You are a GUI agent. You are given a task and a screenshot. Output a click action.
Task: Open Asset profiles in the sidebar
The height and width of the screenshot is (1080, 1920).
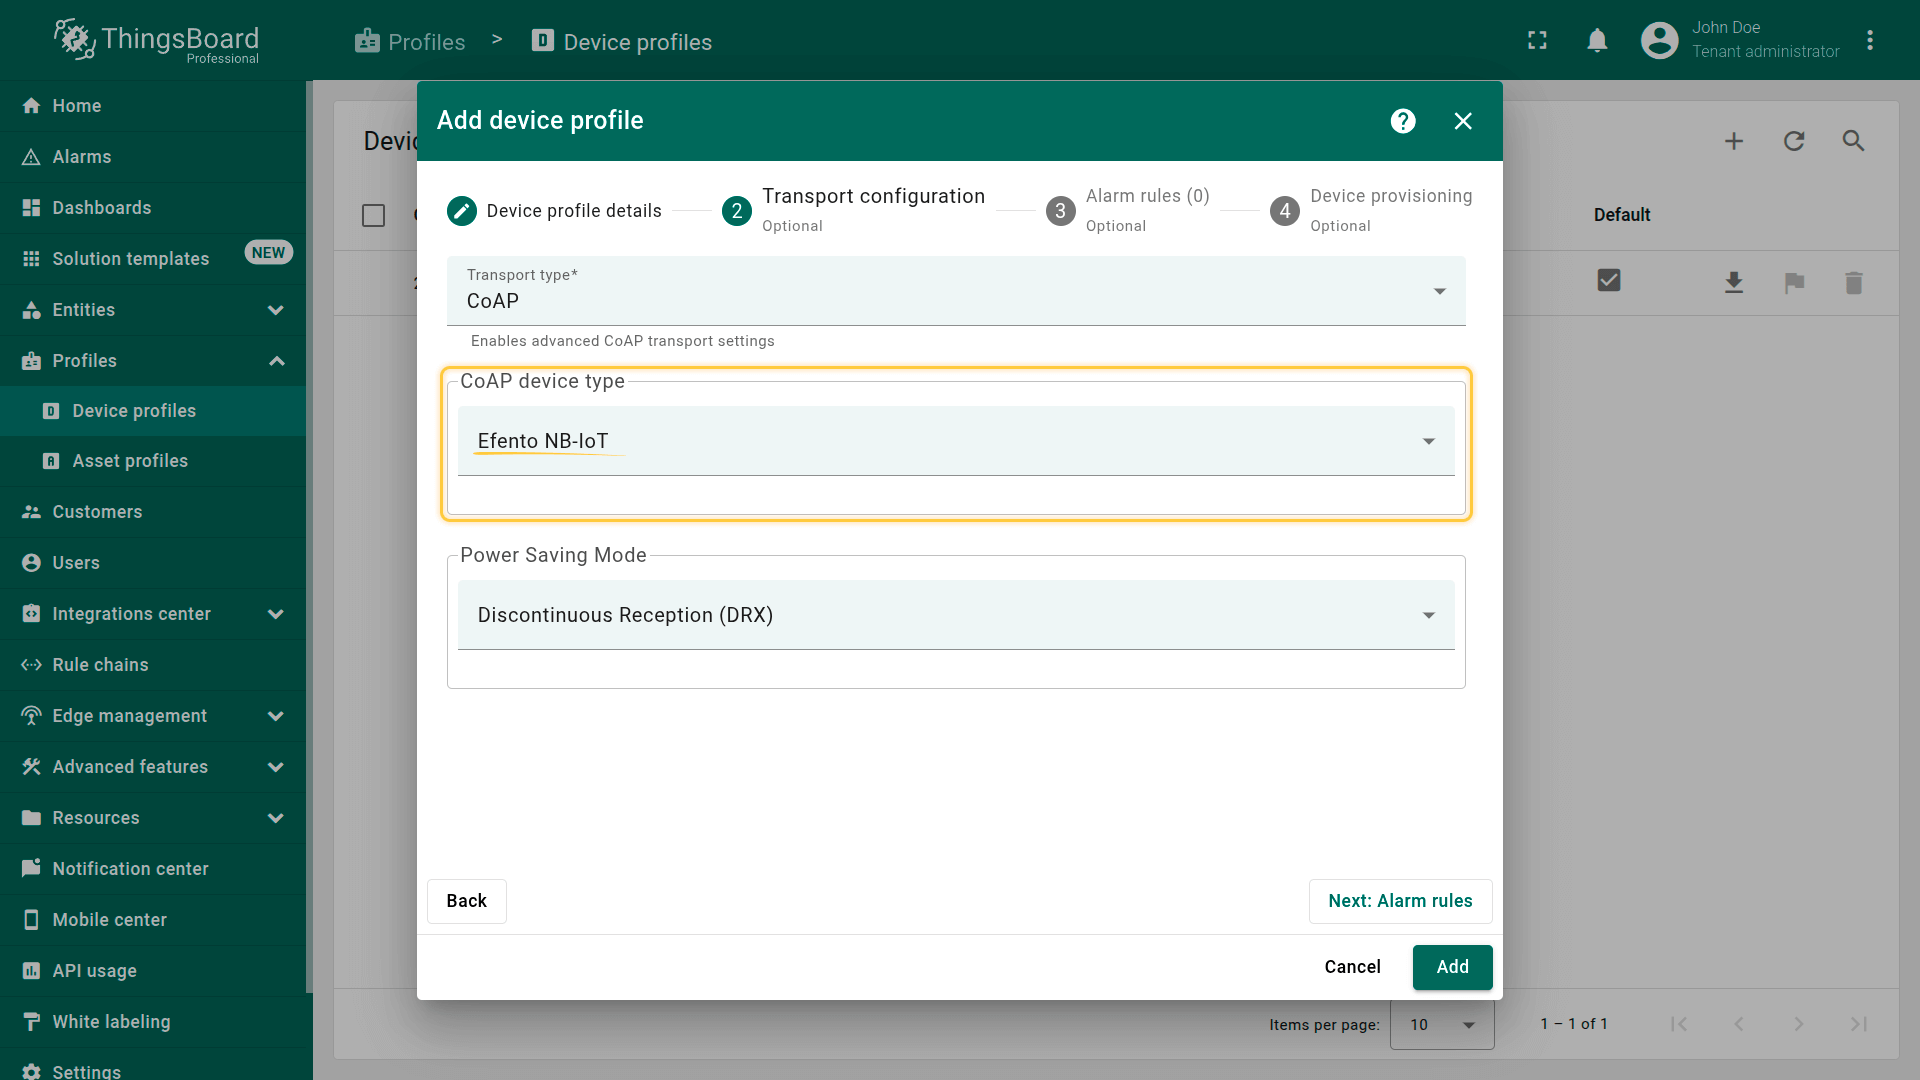click(130, 461)
